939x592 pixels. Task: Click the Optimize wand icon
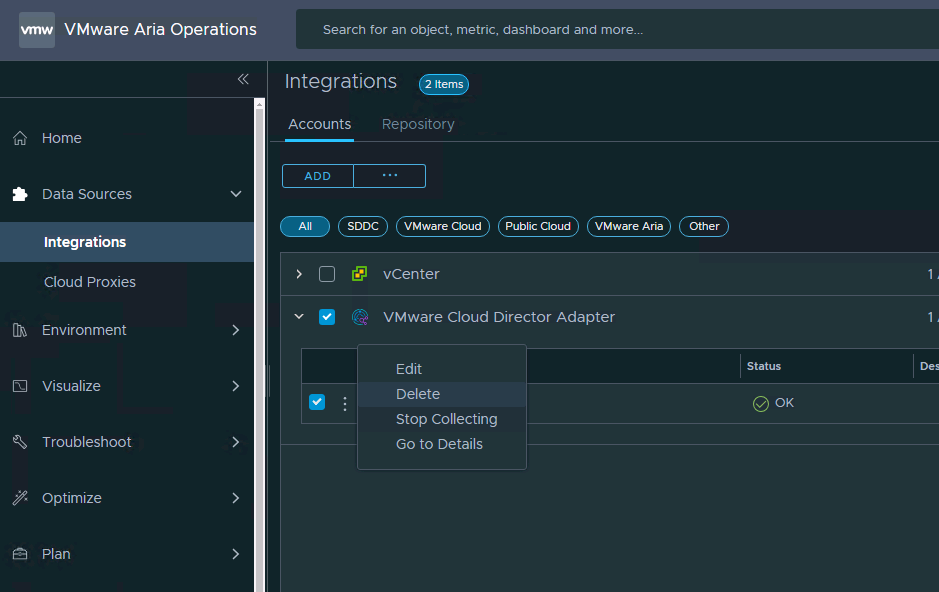coord(20,498)
